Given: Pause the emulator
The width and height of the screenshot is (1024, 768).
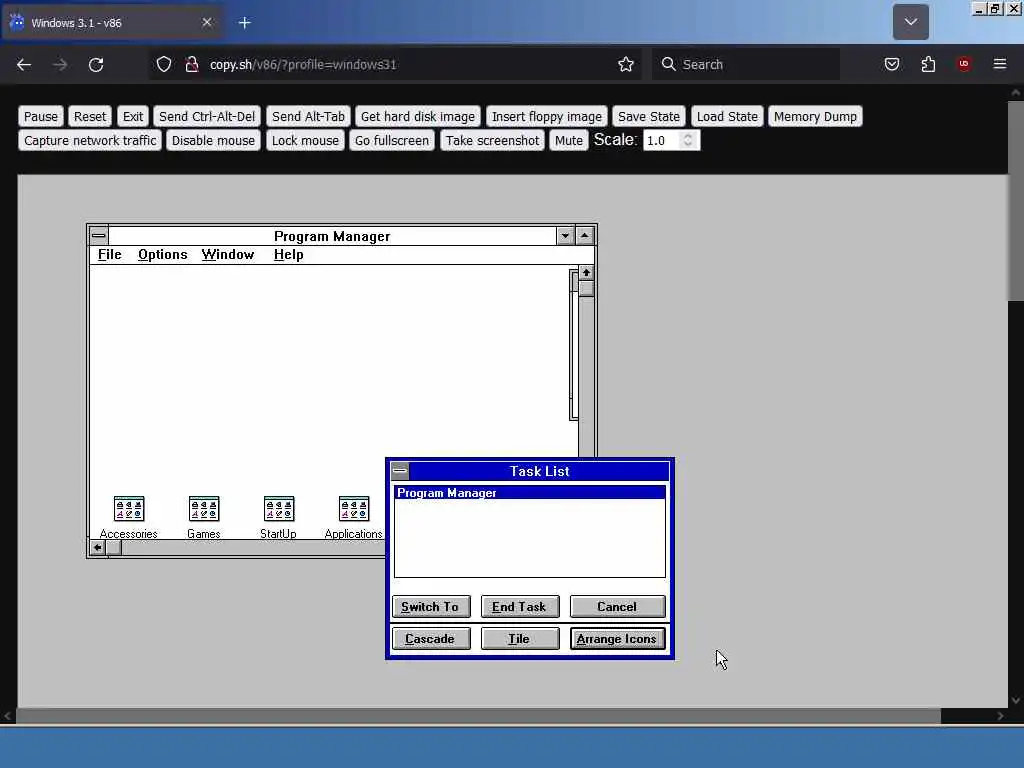Looking at the screenshot, I should pos(41,116).
